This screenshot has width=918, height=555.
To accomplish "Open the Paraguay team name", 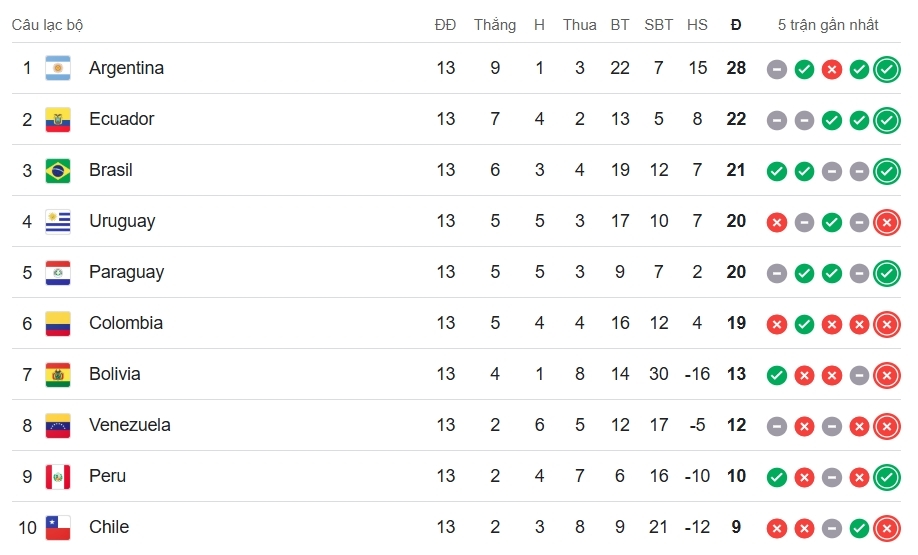I will (126, 272).
